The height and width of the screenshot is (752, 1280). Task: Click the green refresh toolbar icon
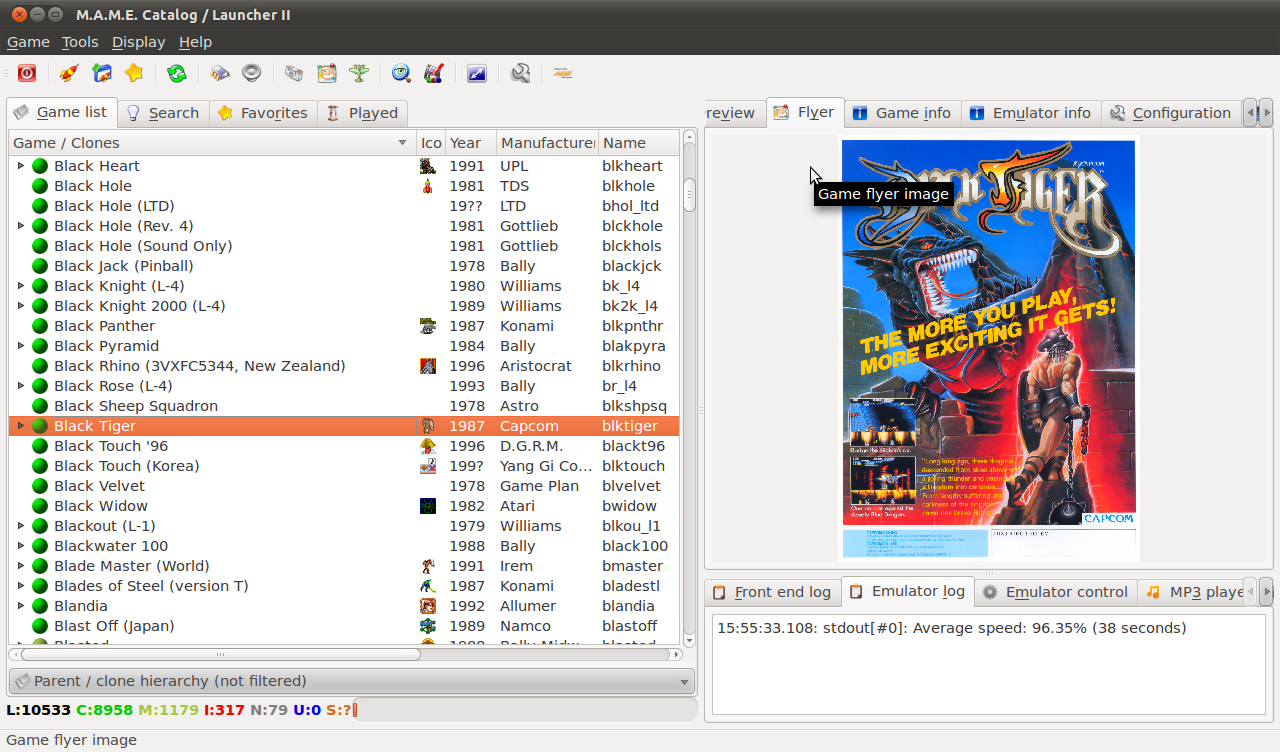[176, 73]
